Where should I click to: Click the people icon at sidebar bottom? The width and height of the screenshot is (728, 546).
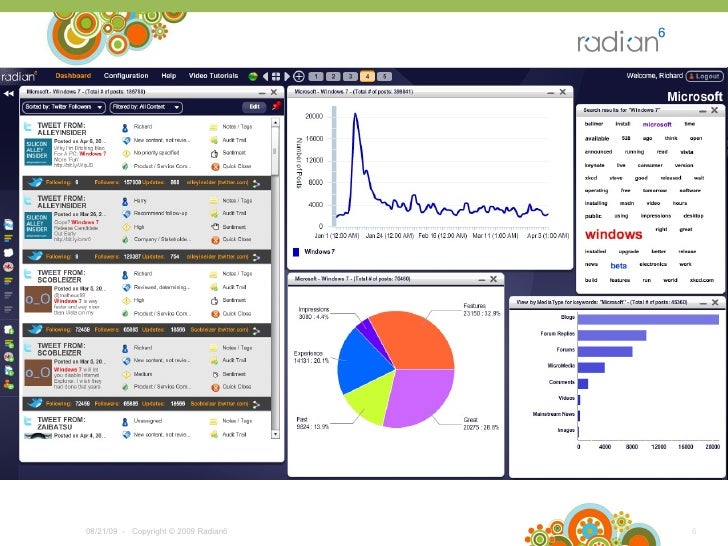9,385
